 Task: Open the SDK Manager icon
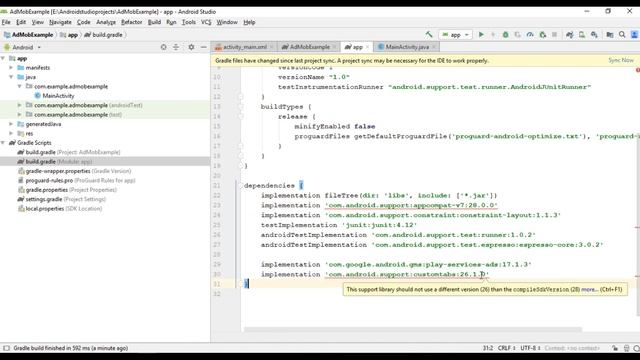pyautogui.click(x=594, y=35)
